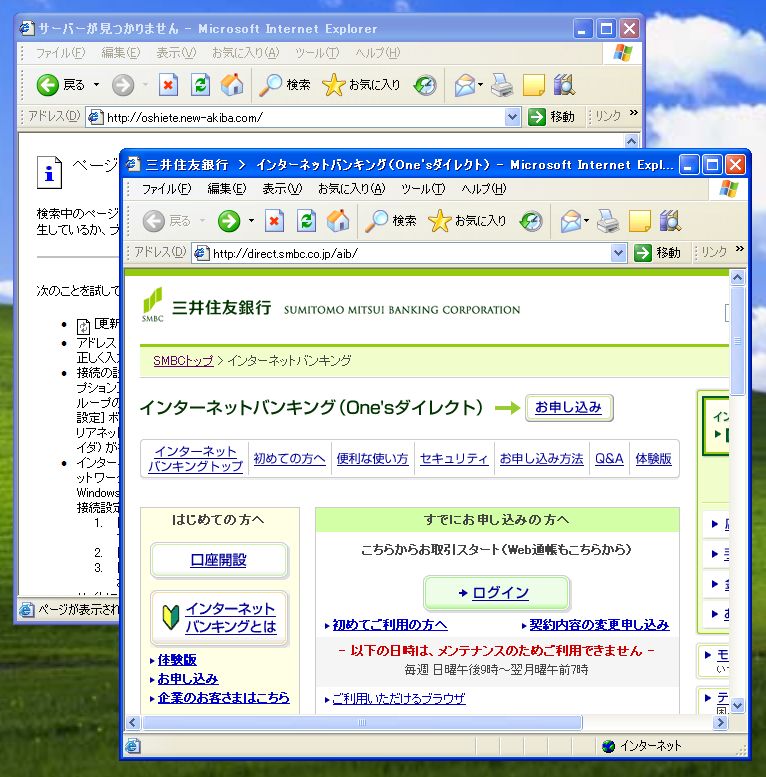Click Search (検索) magnifier in SMBC window

(377, 221)
